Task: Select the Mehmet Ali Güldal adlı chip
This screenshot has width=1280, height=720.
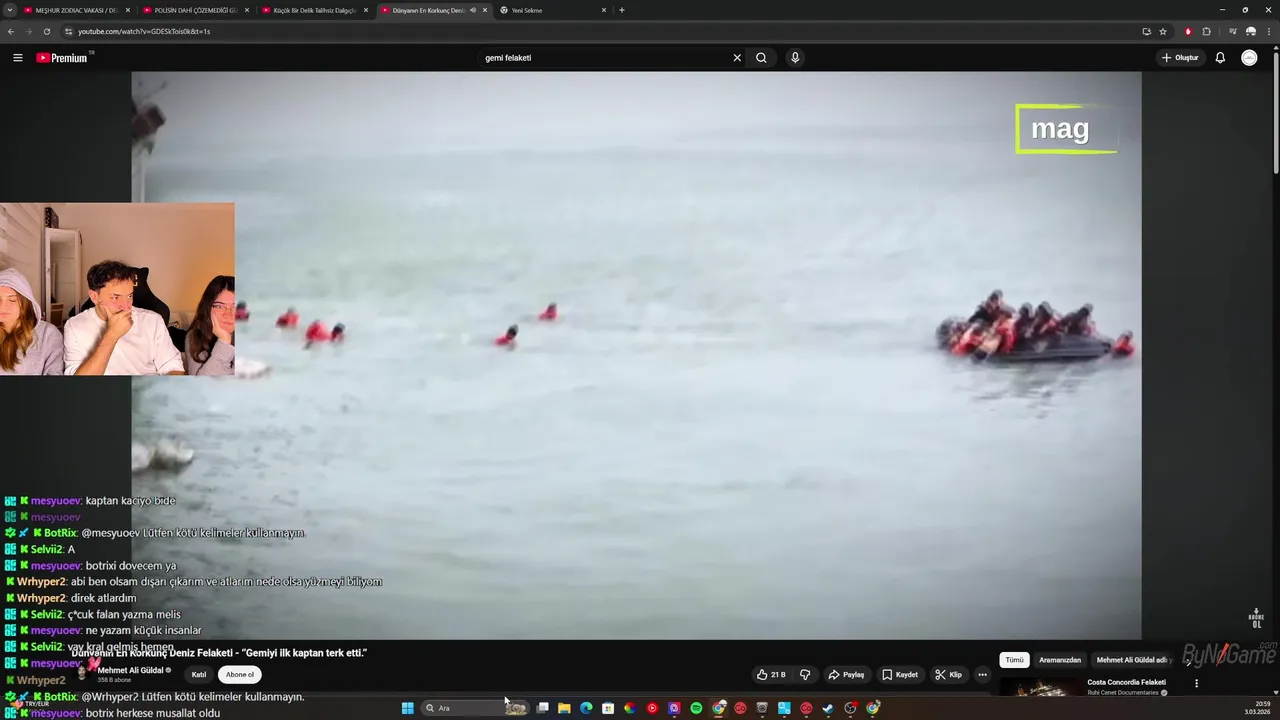Action: (x=1132, y=660)
